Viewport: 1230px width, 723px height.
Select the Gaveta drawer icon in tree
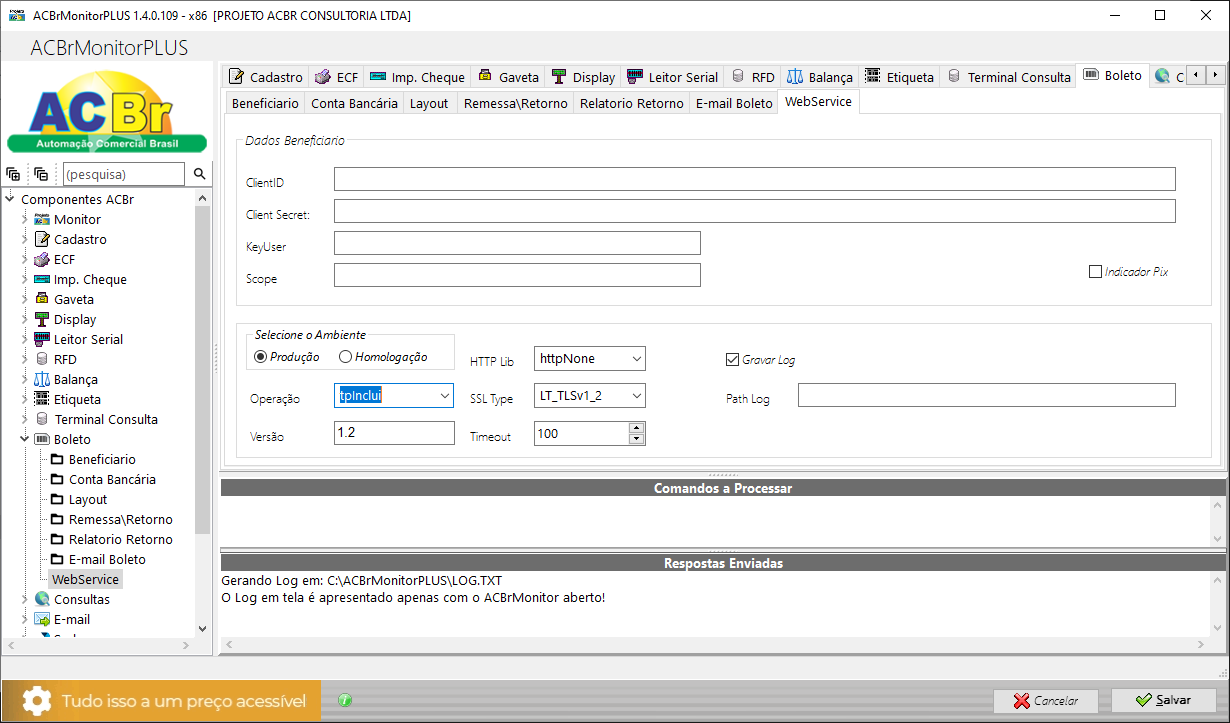[x=42, y=299]
